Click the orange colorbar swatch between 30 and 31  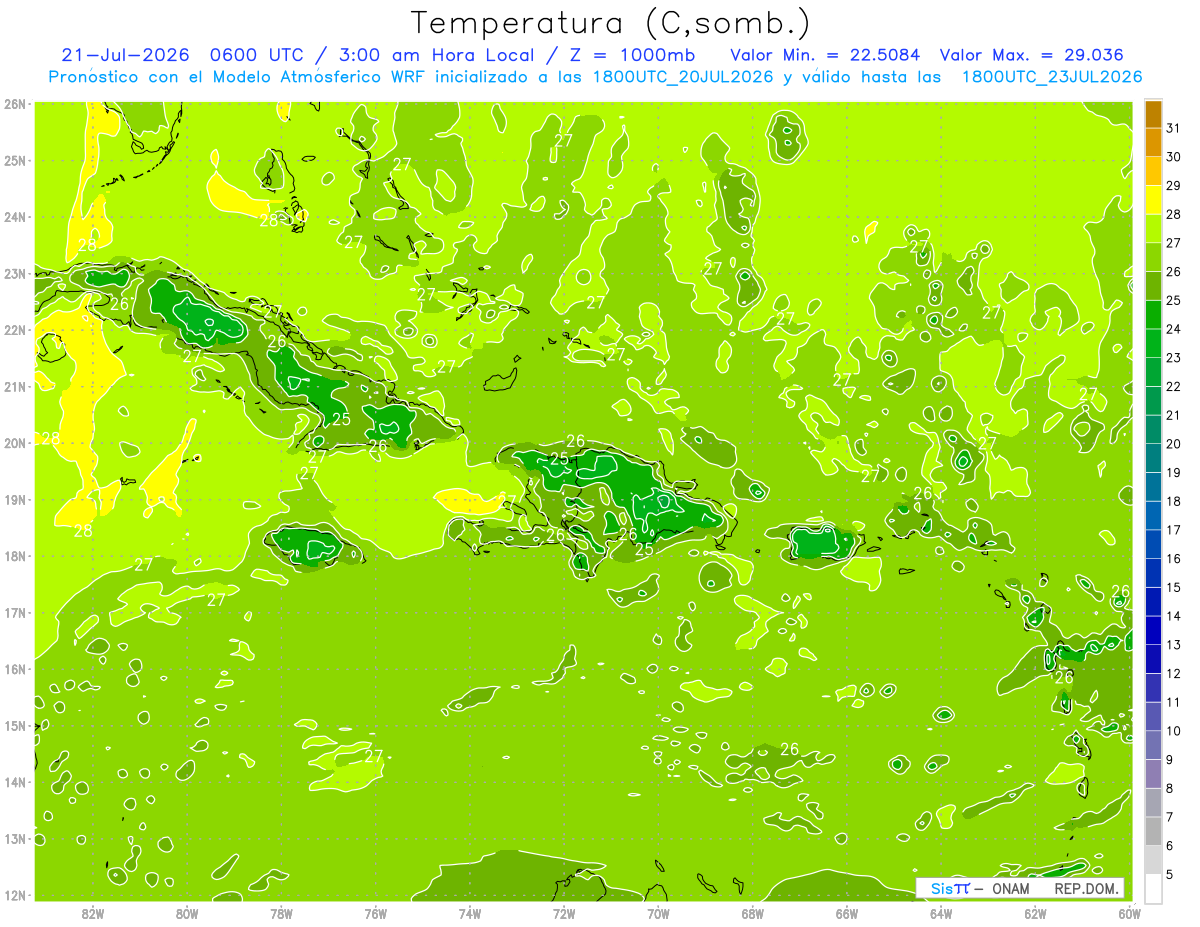pyautogui.click(x=1153, y=143)
